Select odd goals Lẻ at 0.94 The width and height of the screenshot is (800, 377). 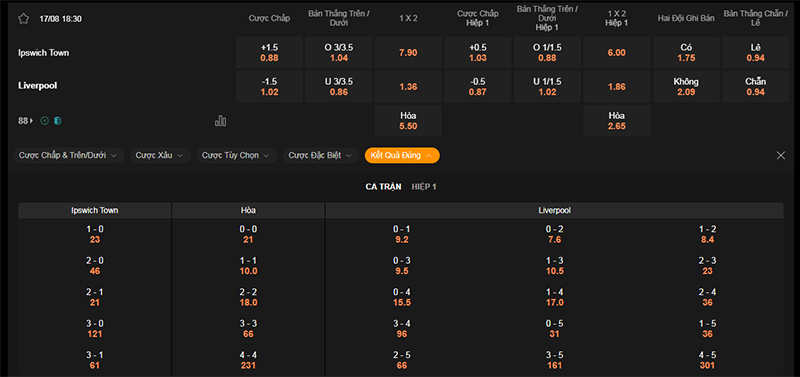coord(756,53)
